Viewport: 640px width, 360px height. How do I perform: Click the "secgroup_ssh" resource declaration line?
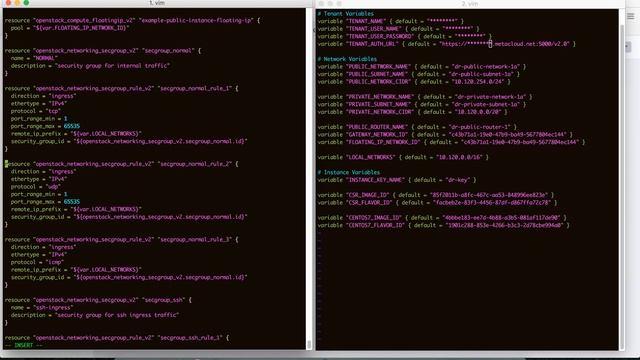tap(98, 300)
